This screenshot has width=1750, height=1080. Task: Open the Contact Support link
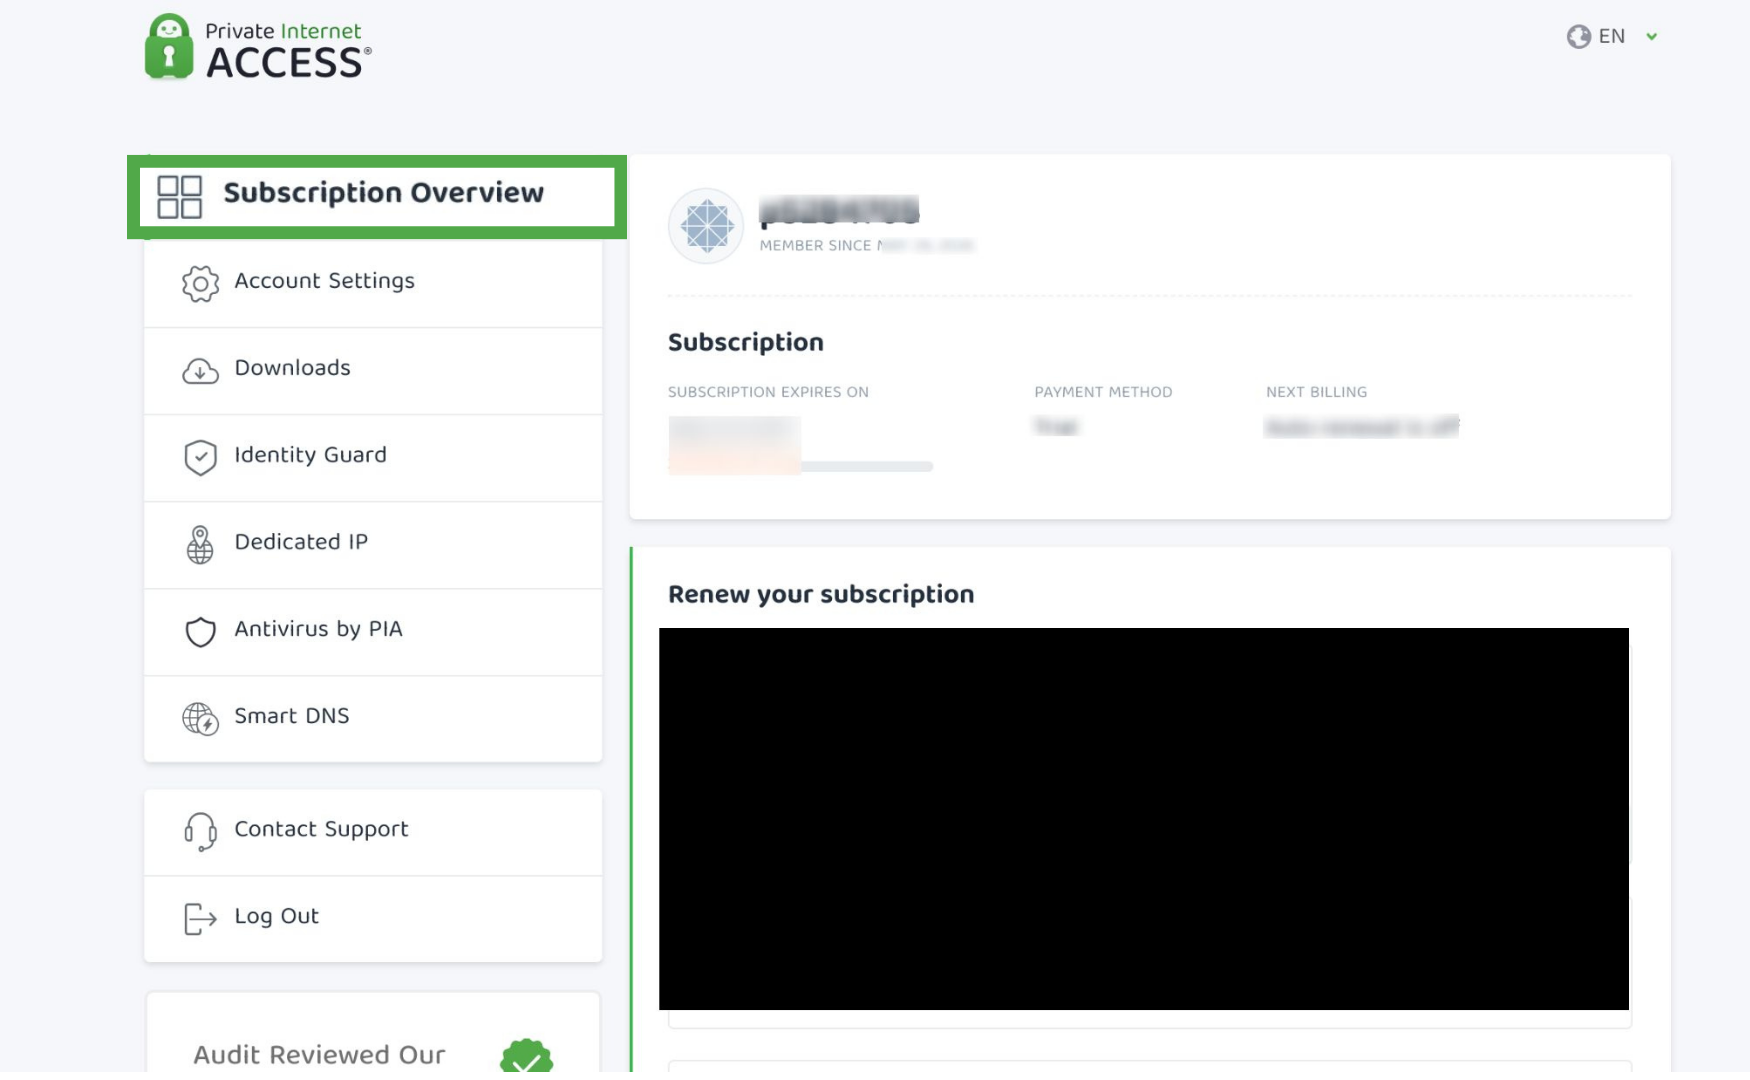point(373,832)
